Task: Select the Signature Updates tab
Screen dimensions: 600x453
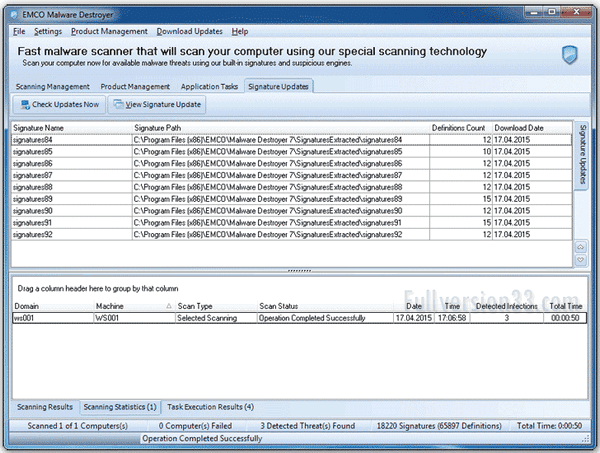Action: (x=279, y=87)
